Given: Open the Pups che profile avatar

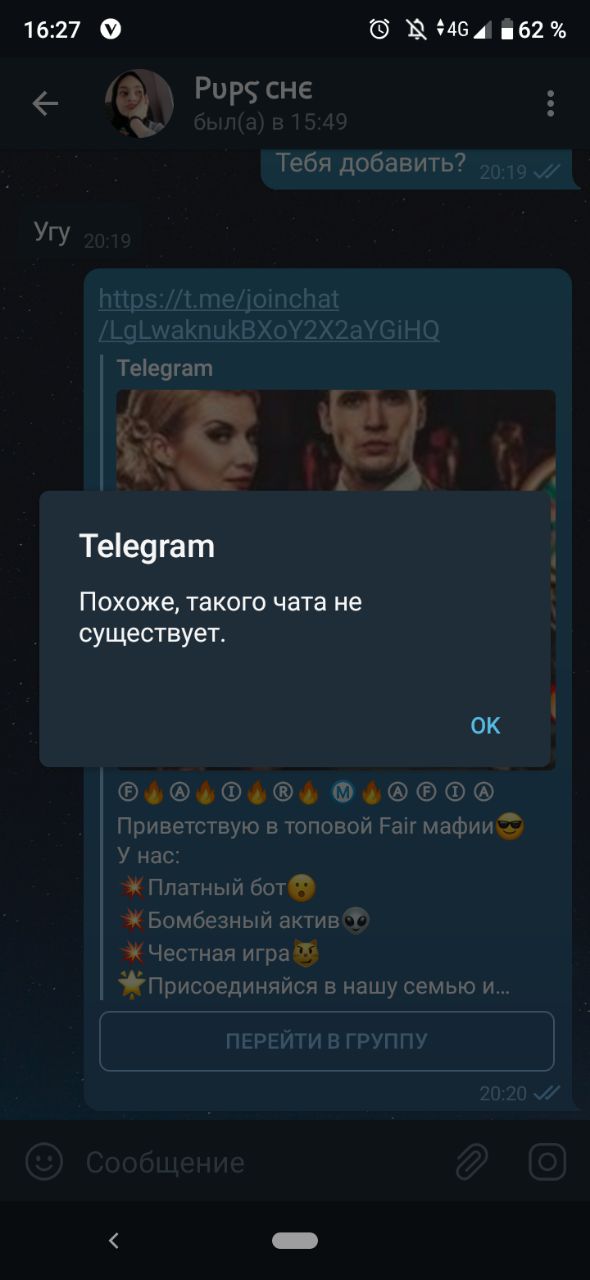Looking at the screenshot, I should [x=140, y=103].
